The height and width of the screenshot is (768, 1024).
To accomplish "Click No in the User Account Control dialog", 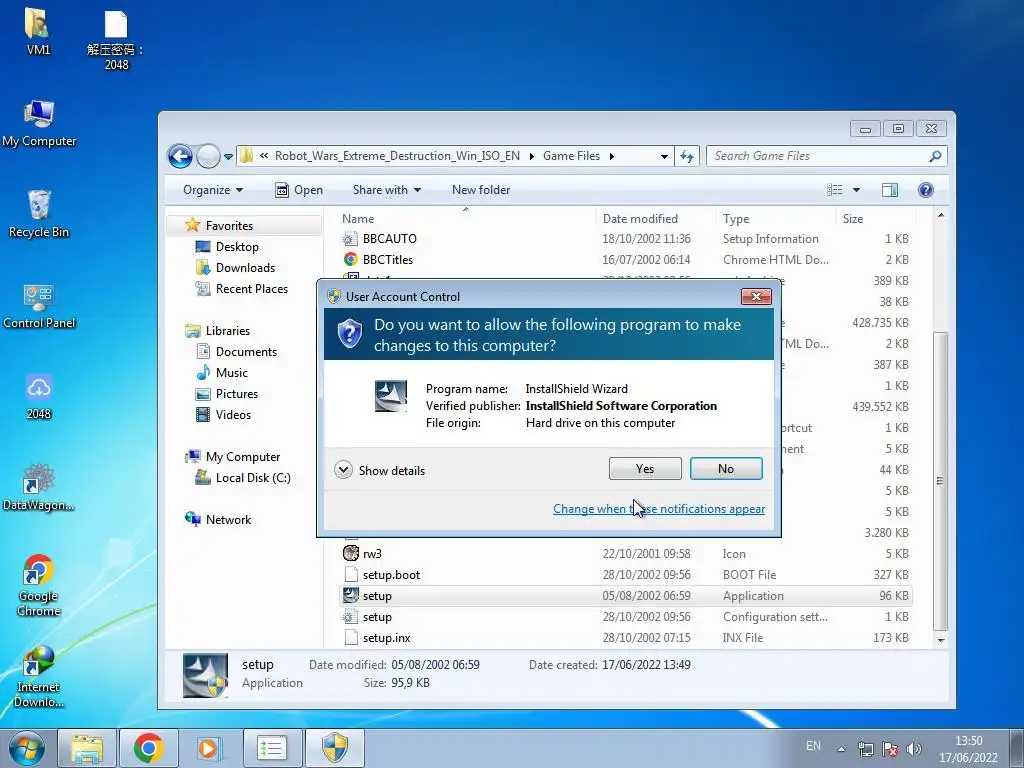I will click(726, 469).
